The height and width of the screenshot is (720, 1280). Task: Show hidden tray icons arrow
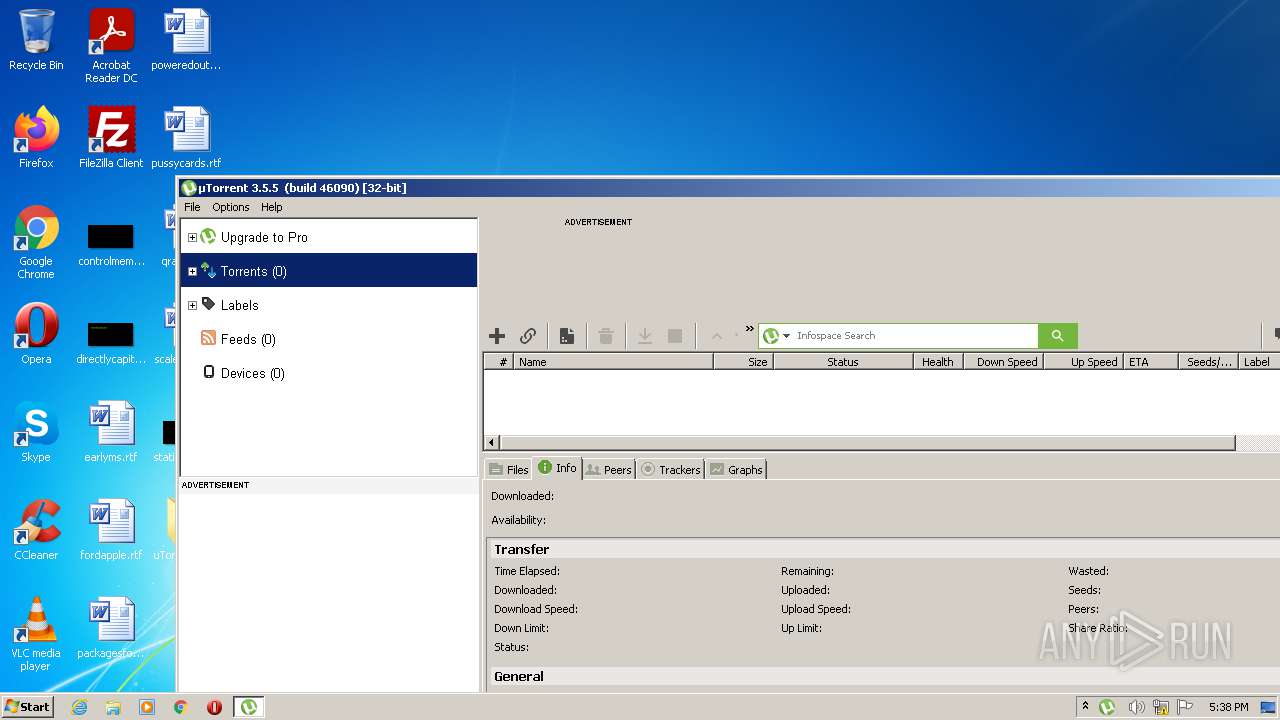pyautogui.click(x=1085, y=706)
